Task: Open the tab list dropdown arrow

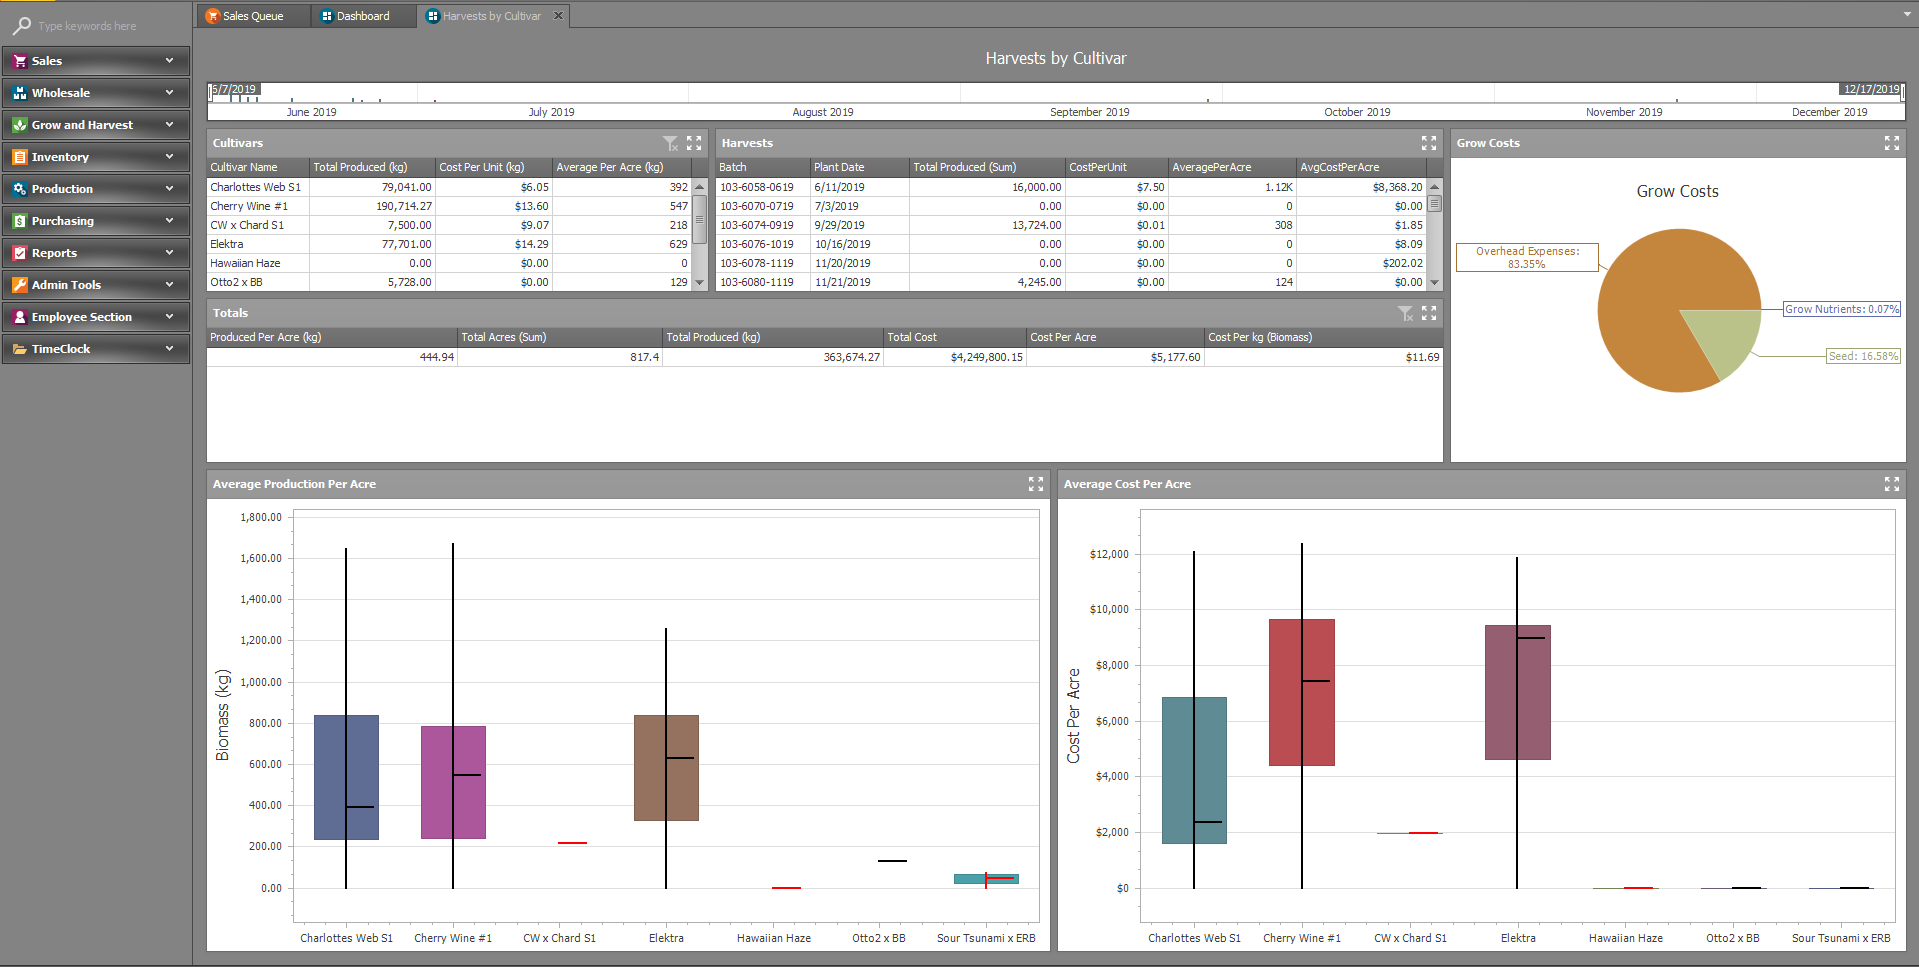Action: point(1907,15)
